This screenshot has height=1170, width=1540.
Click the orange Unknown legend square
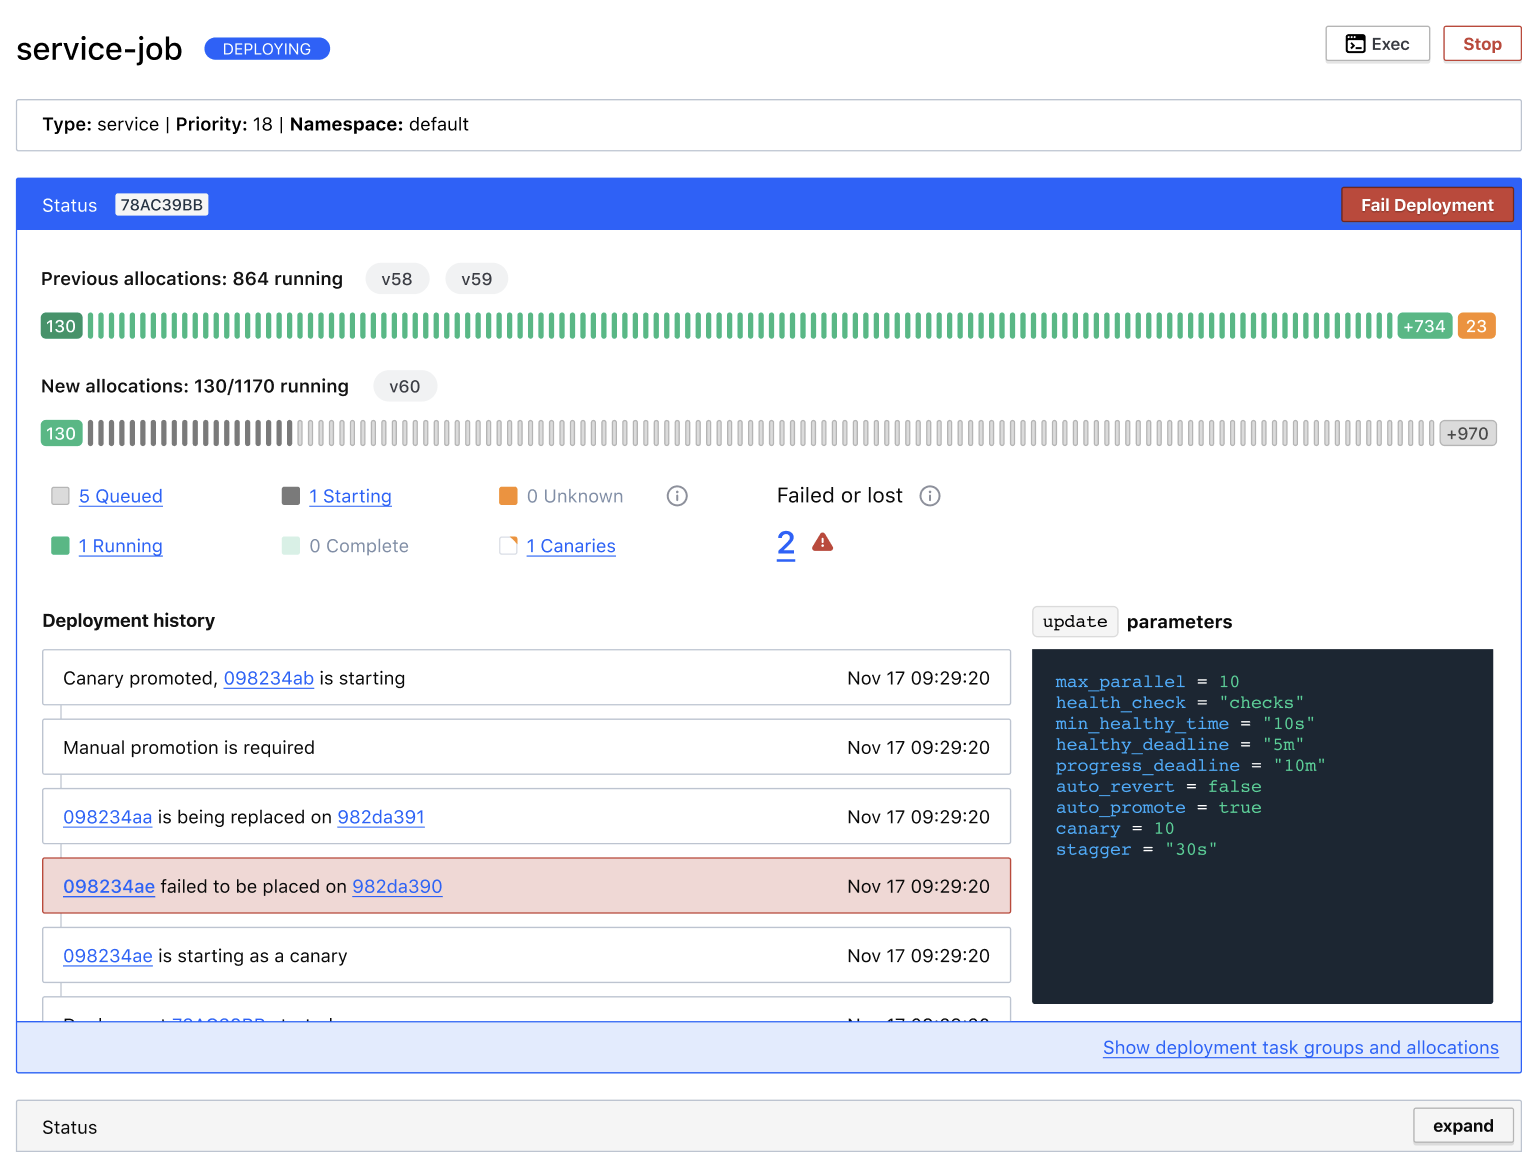[507, 495]
